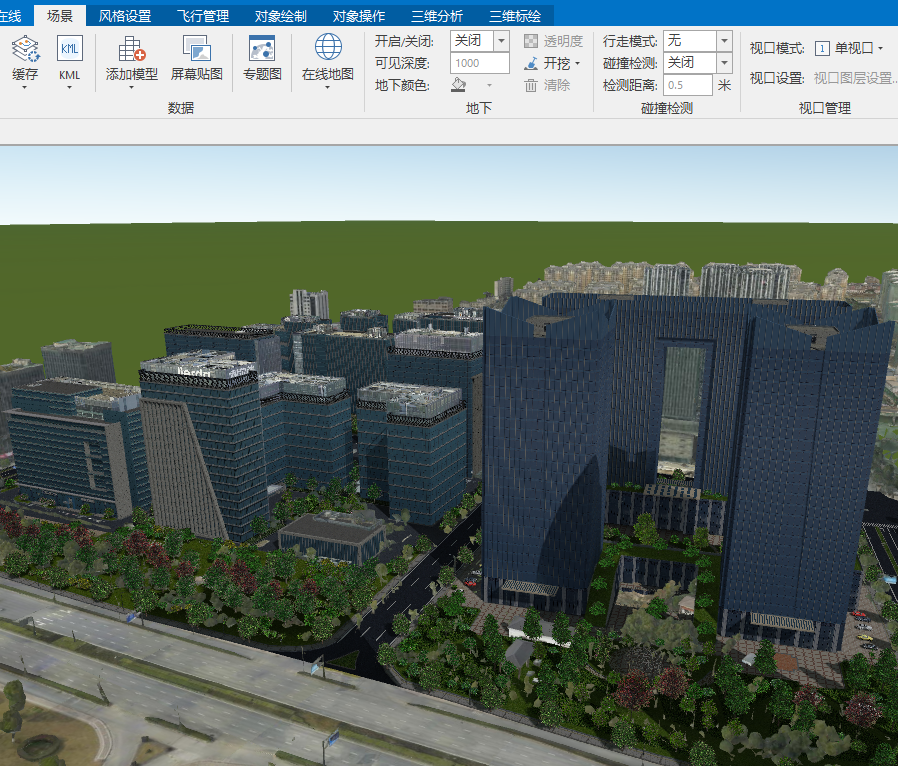Screen dimensions: 898x766
Task: Pick the 地下颜色 underground color swatch
Action: 459,85
